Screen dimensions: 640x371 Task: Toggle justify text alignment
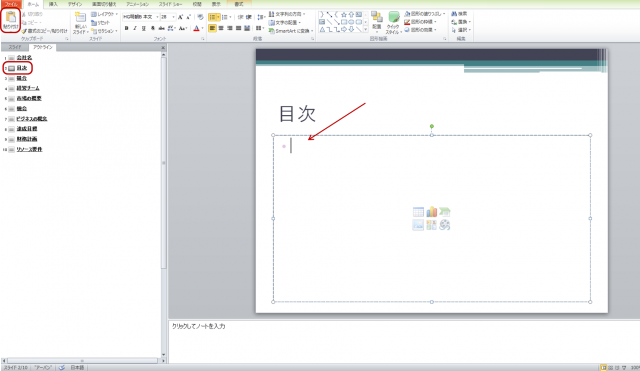pos(238,28)
